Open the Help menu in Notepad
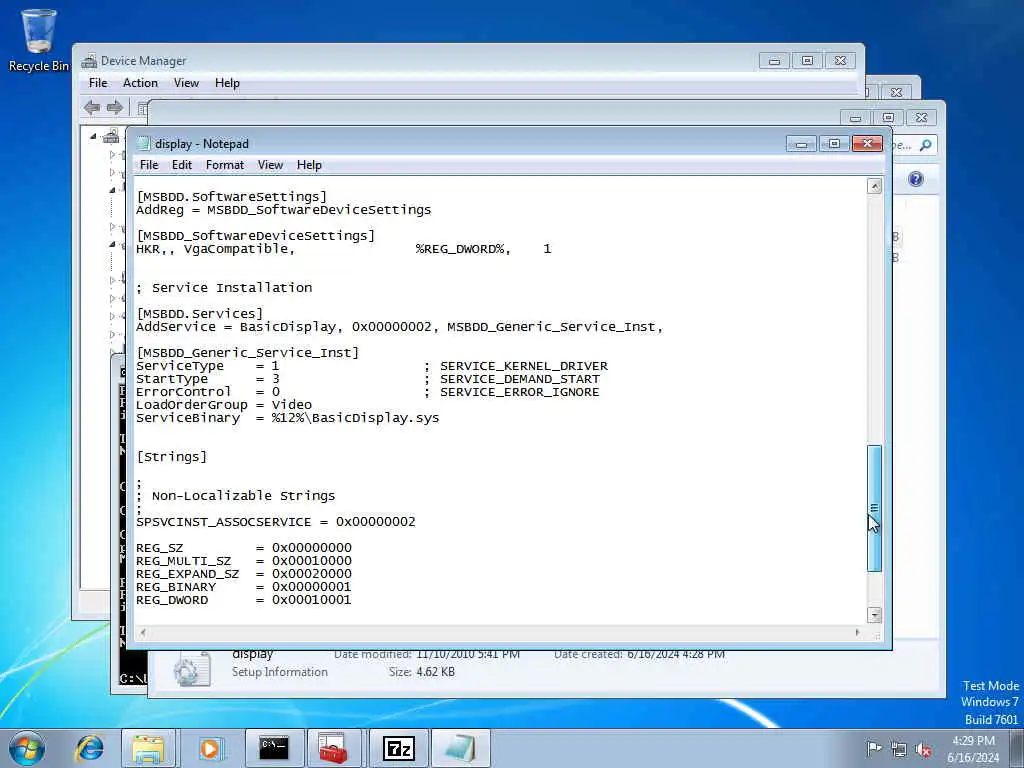The width and height of the screenshot is (1024, 768). [309, 165]
